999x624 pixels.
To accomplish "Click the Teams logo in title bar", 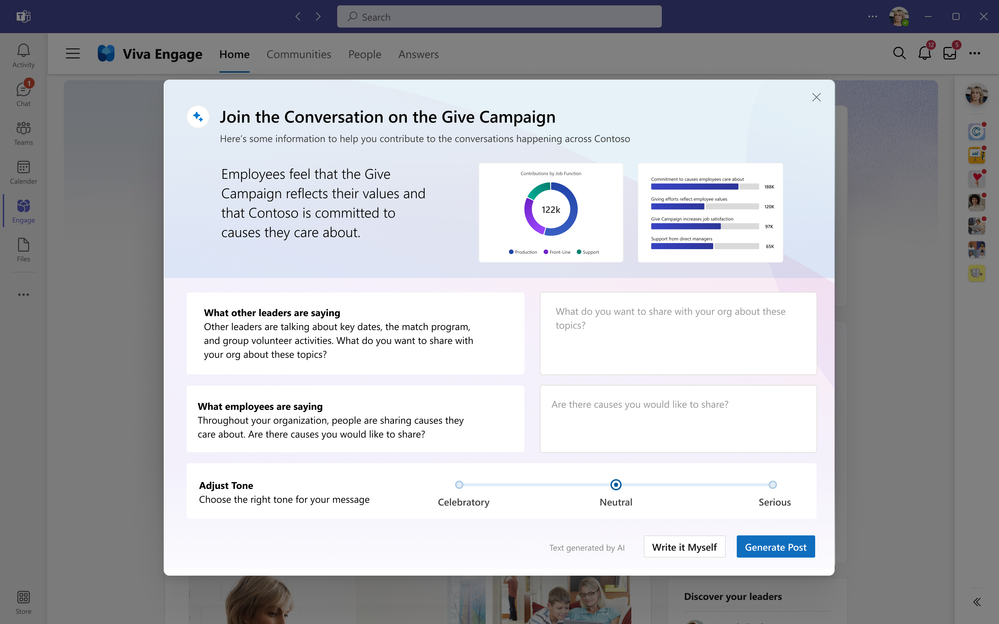I will [x=23, y=17].
